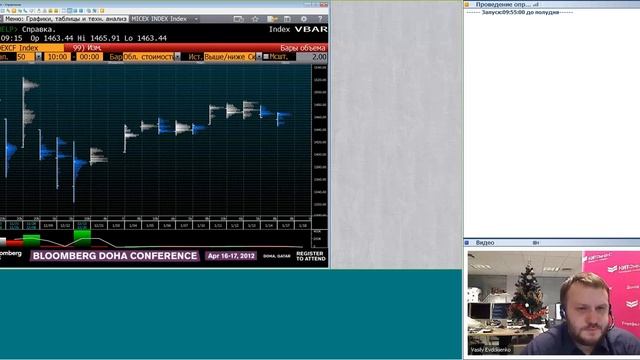Open the dropdown arrow next to 50

(38, 57)
